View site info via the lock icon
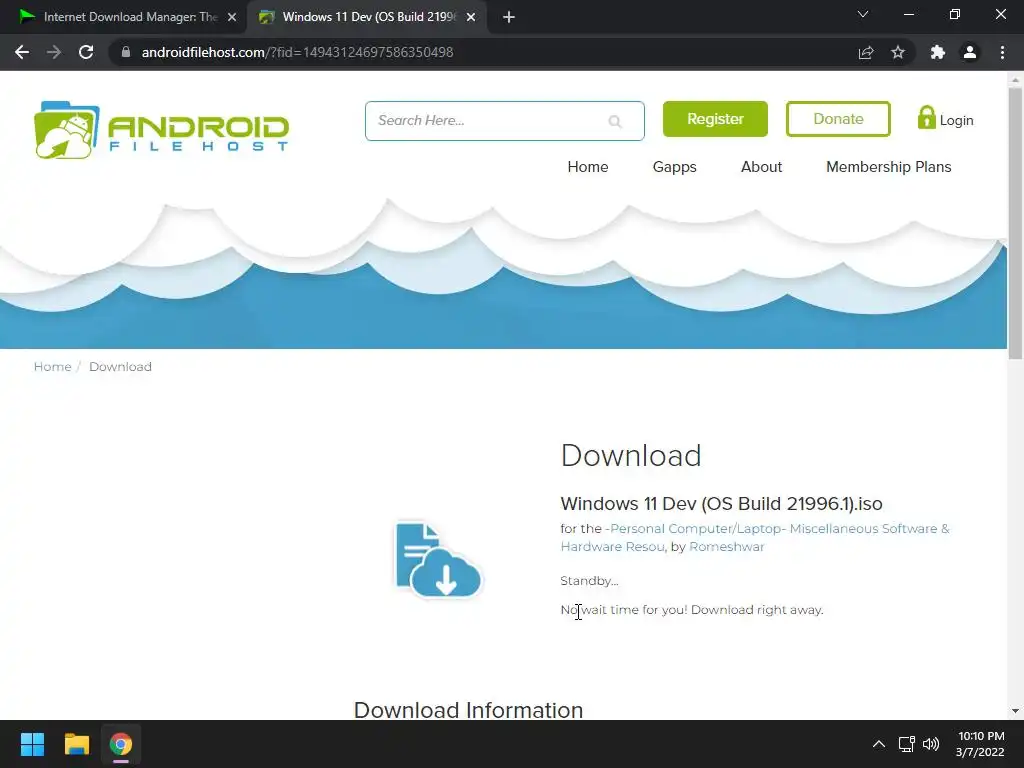The image size is (1024, 768). click(x=126, y=52)
